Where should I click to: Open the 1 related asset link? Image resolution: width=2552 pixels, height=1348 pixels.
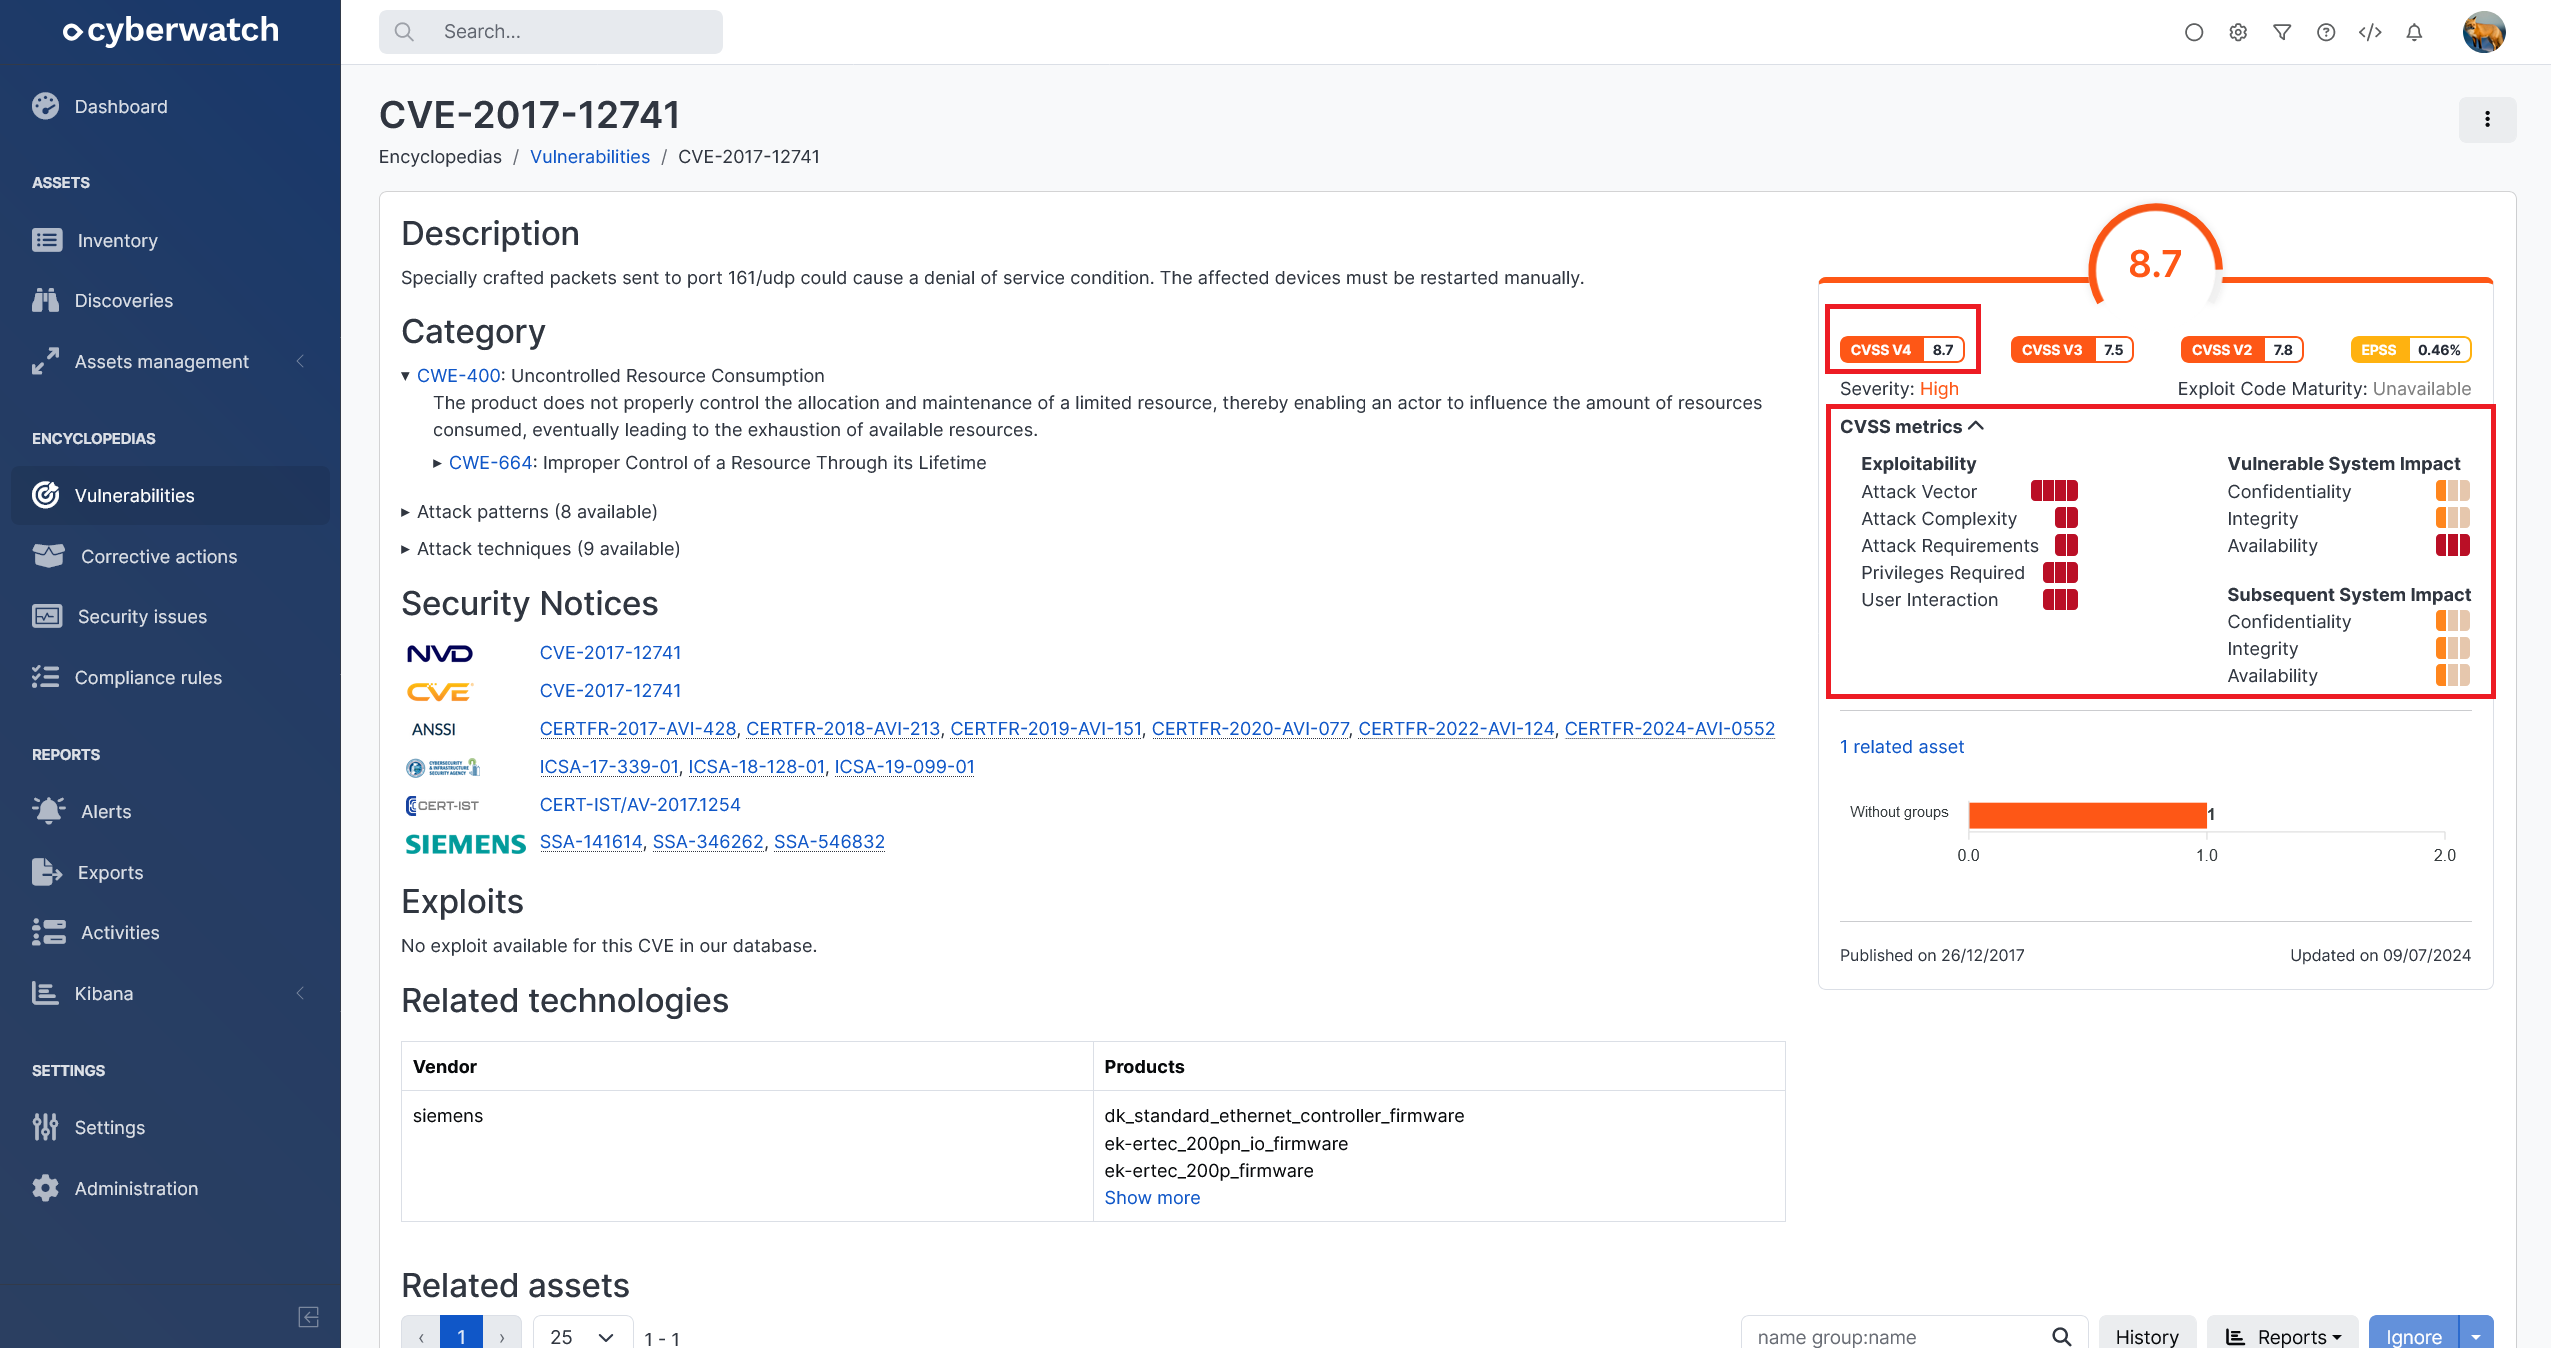click(1902, 747)
